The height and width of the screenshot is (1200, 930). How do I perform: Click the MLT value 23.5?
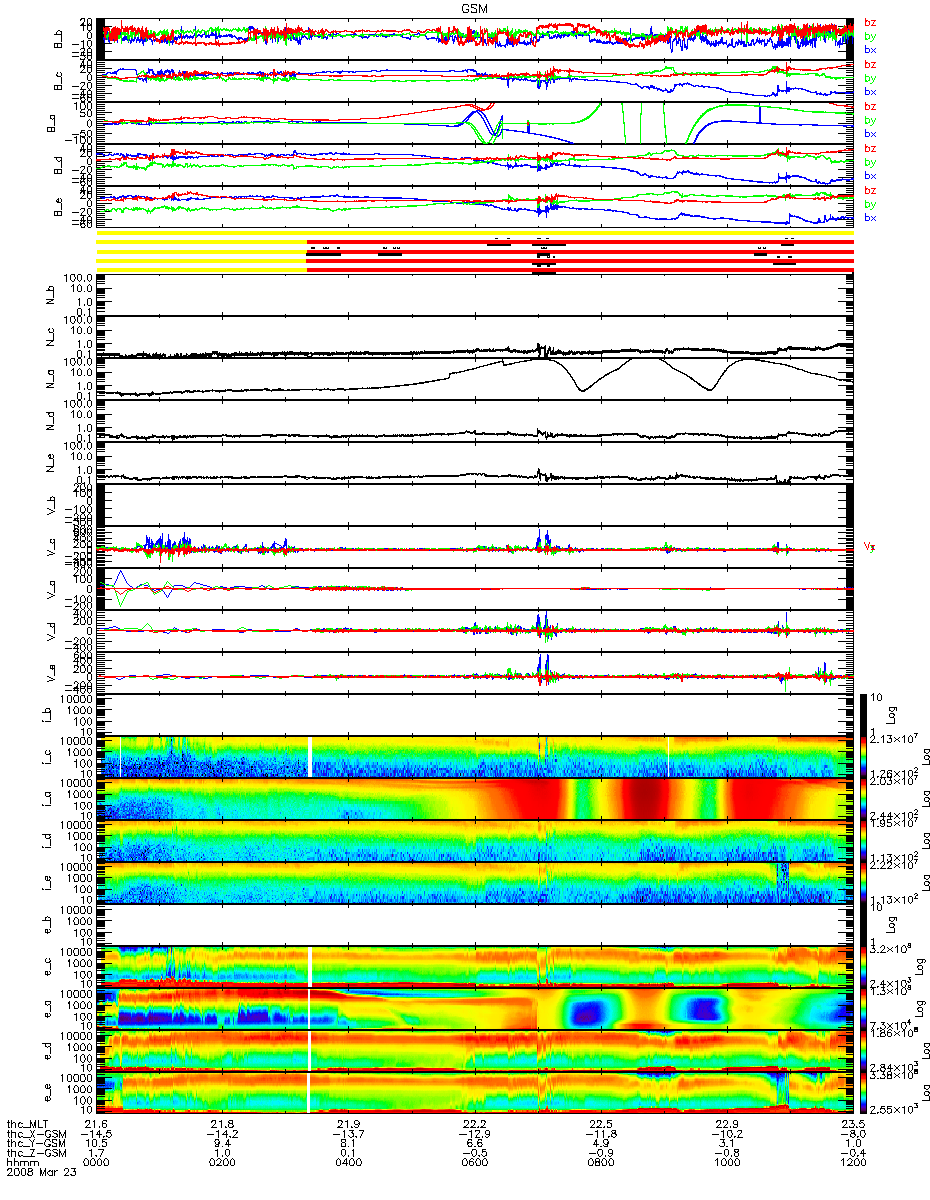tap(852, 1126)
